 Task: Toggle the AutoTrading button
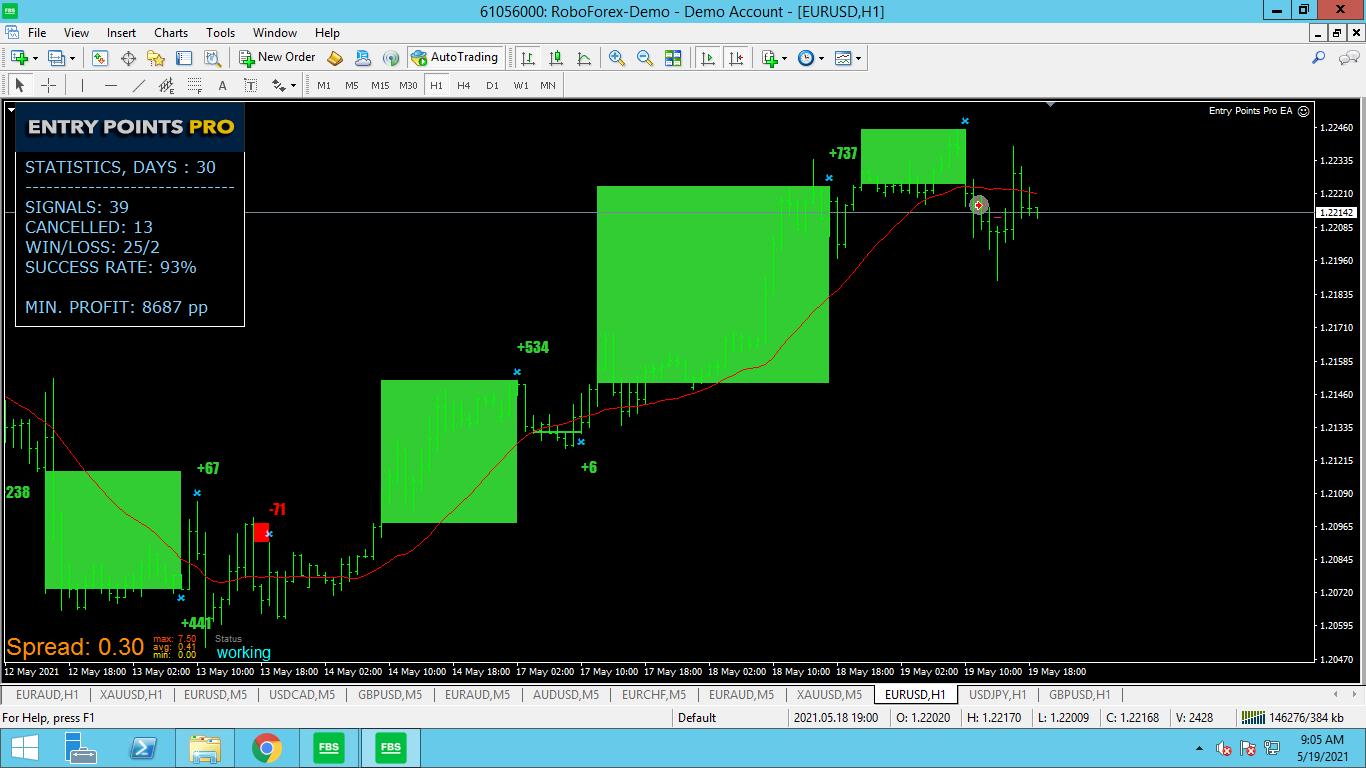(455, 58)
